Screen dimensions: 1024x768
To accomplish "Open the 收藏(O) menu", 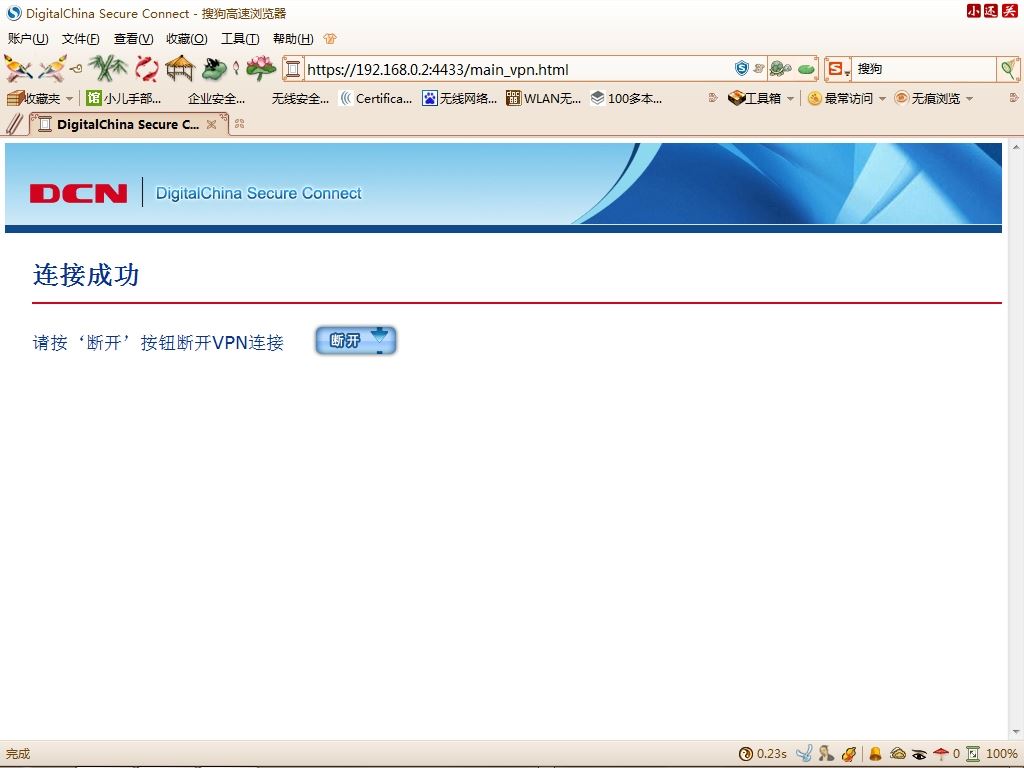I will (187, 39).
